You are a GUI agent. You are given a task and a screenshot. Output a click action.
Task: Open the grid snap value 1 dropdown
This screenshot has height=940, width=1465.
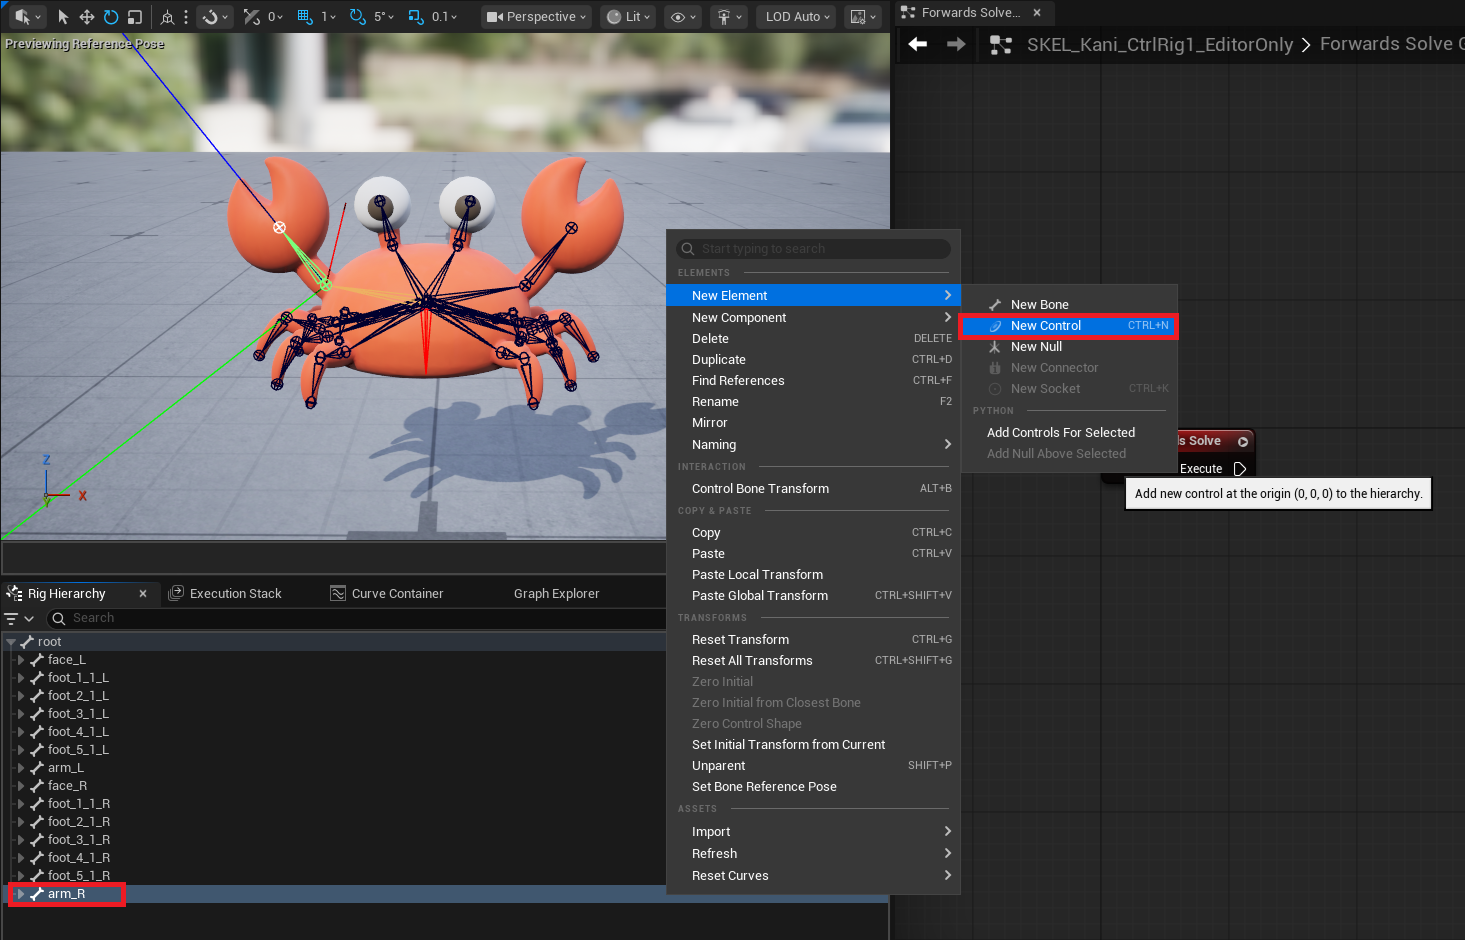coord(329,17)
